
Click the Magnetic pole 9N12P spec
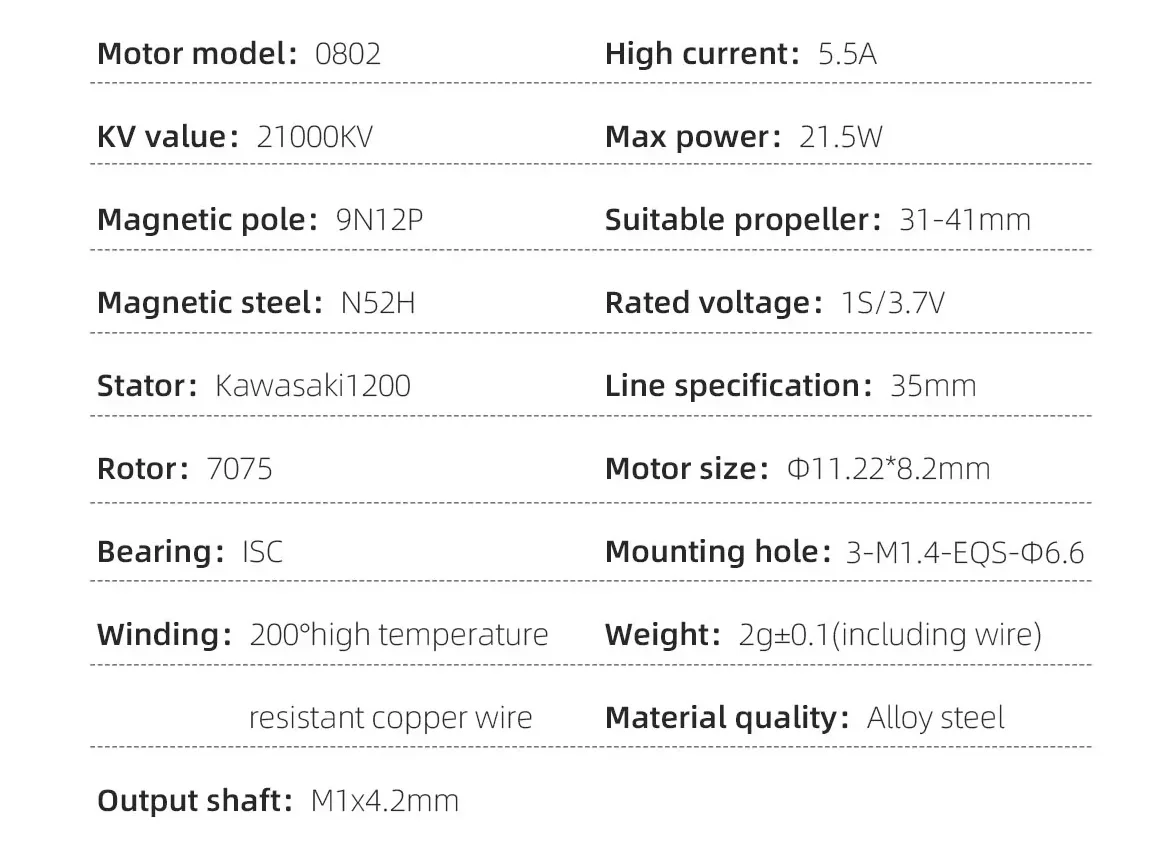pos(260,221)
